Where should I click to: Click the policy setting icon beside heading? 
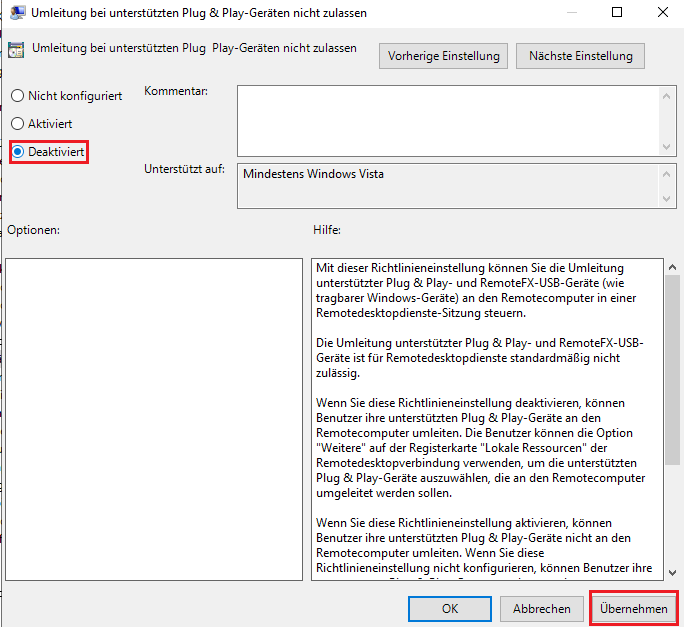pyautogui.click(x=15, y=51)
